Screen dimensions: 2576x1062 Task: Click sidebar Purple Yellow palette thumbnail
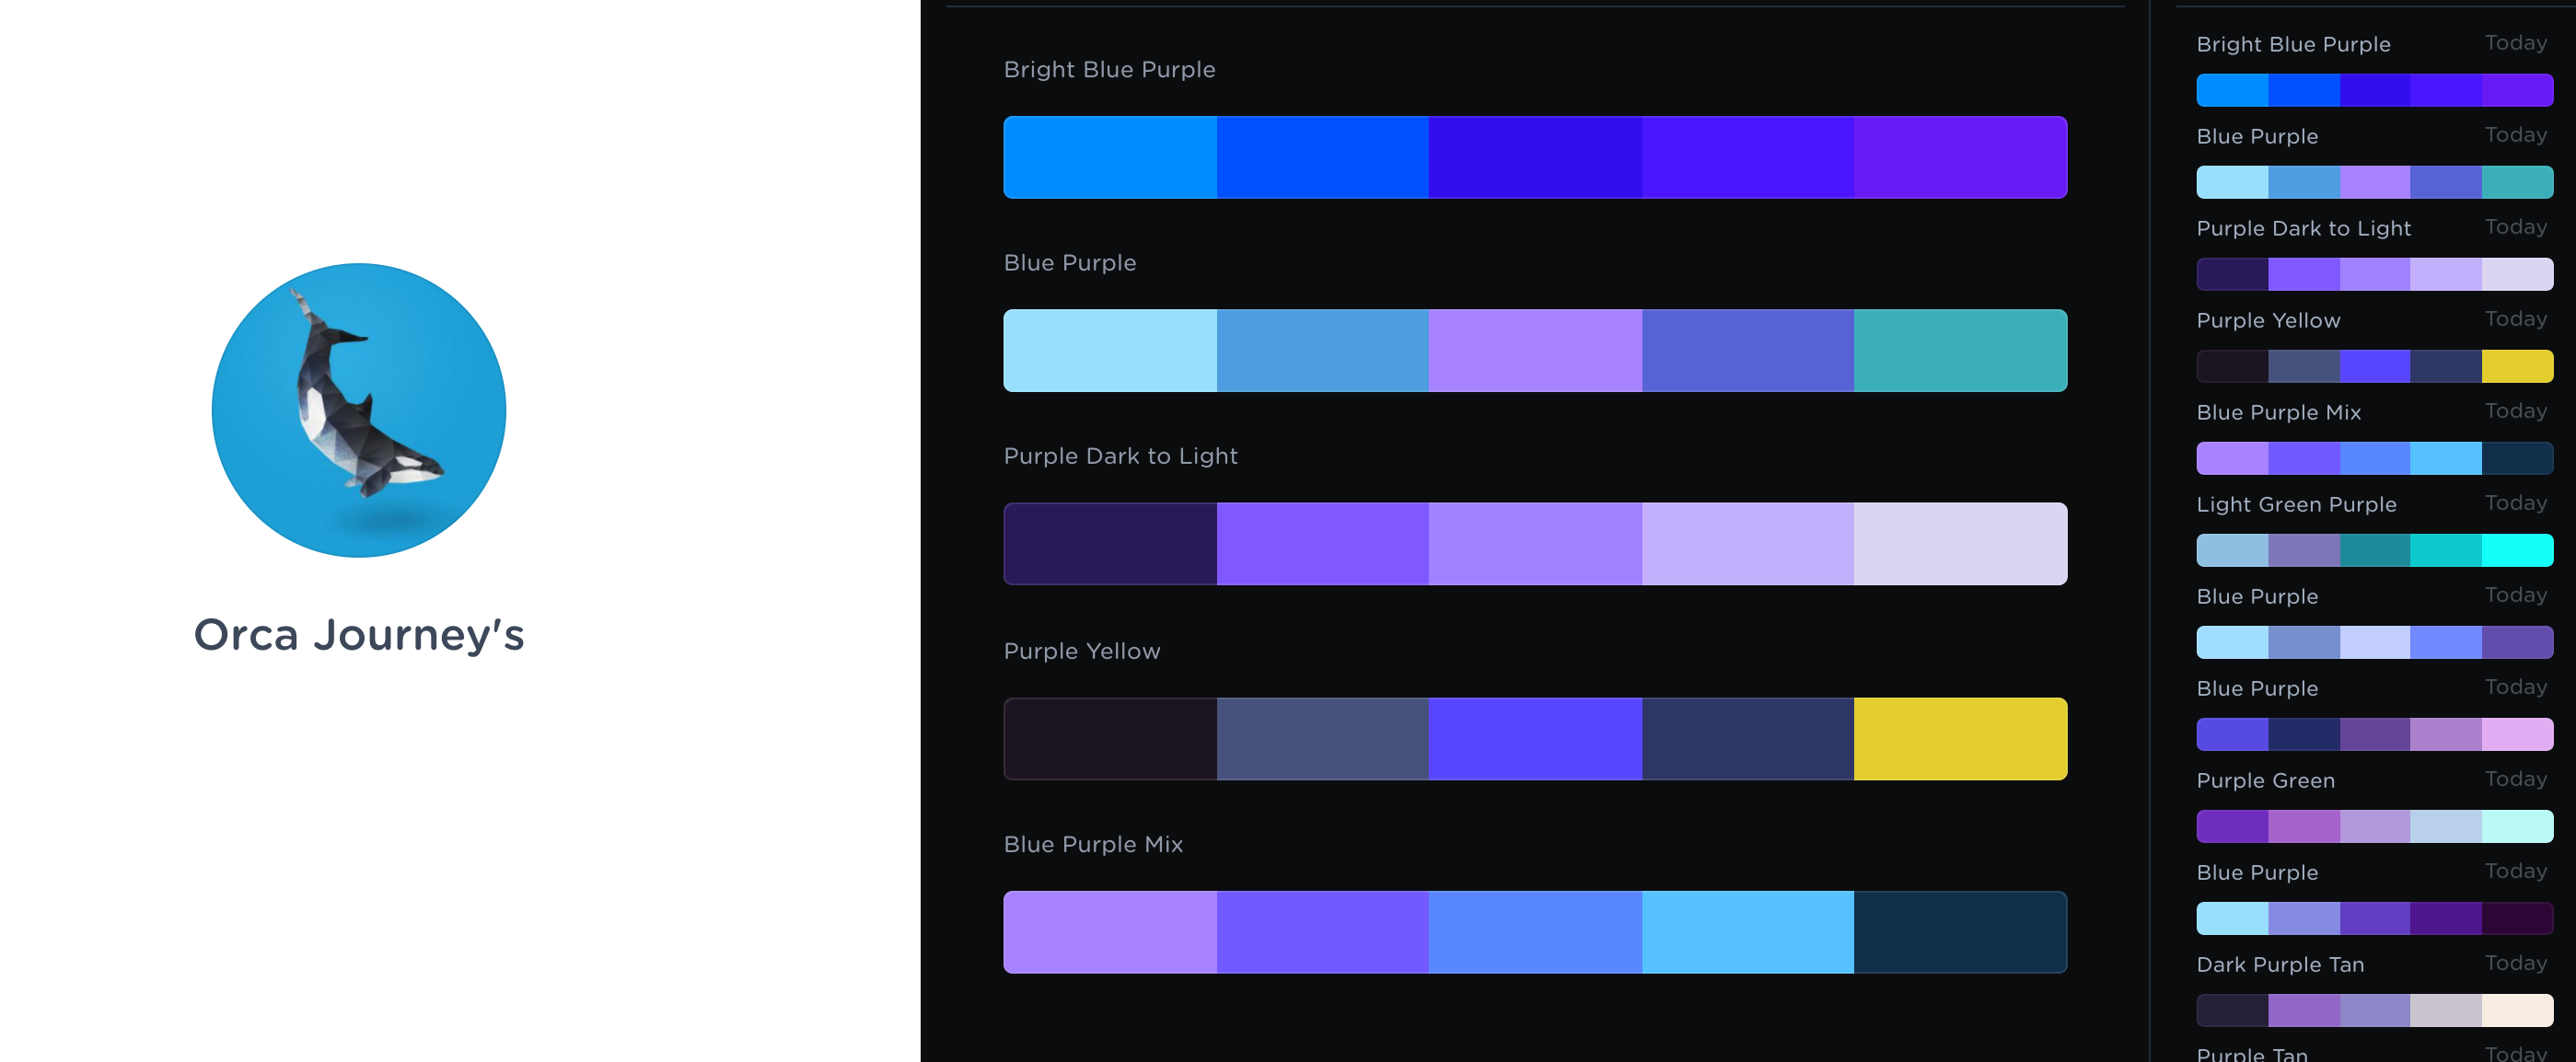tap(2374, 366)
